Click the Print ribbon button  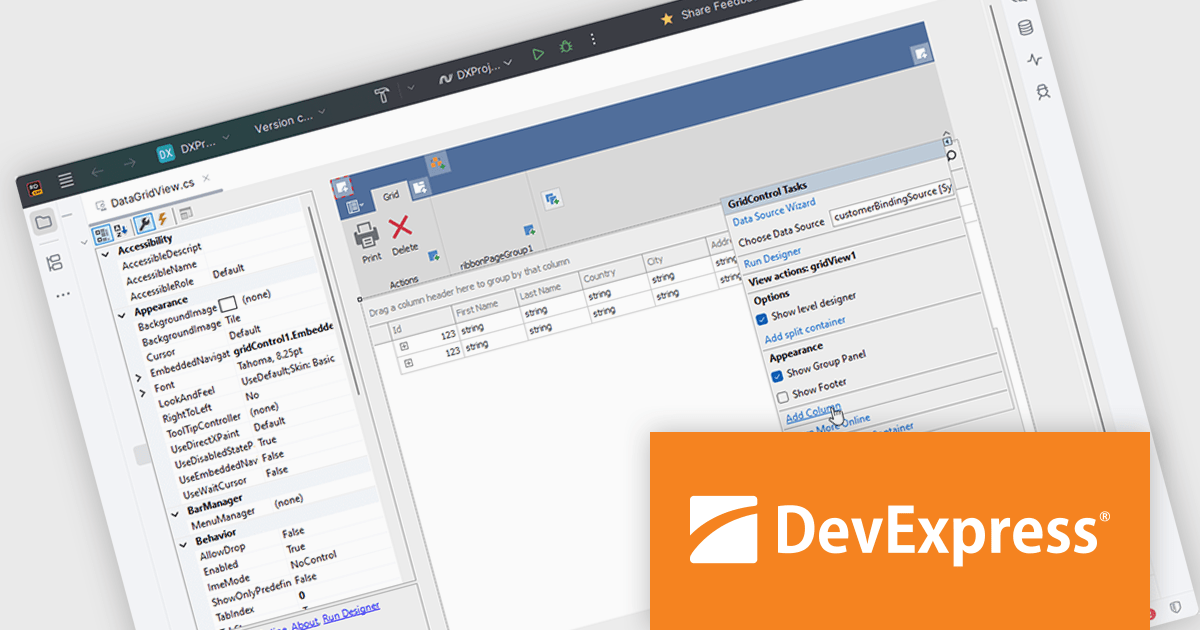point(368,241)
